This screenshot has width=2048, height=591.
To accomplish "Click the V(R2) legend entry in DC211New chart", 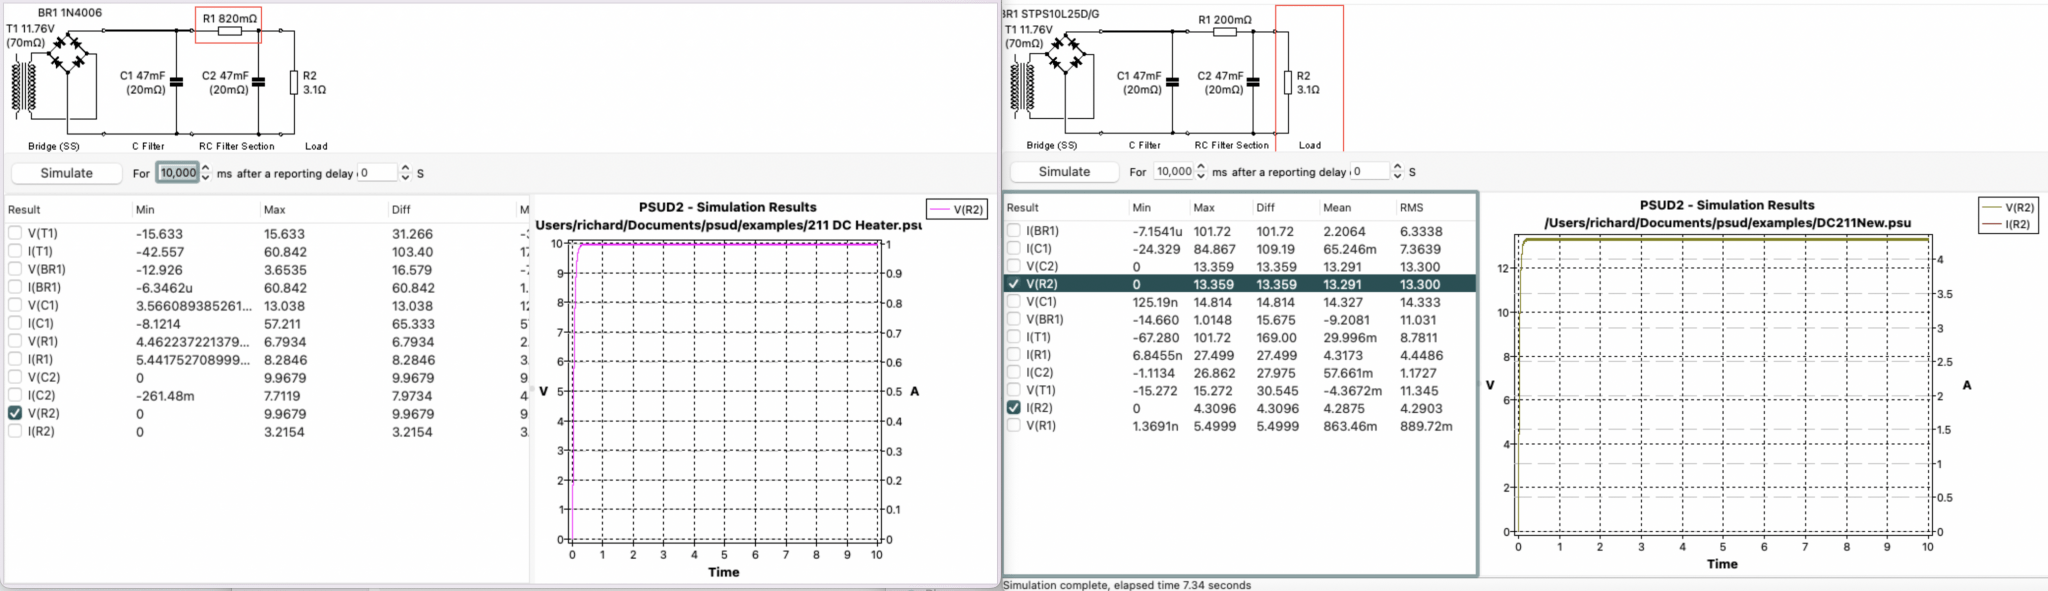I will [2007, 208].
